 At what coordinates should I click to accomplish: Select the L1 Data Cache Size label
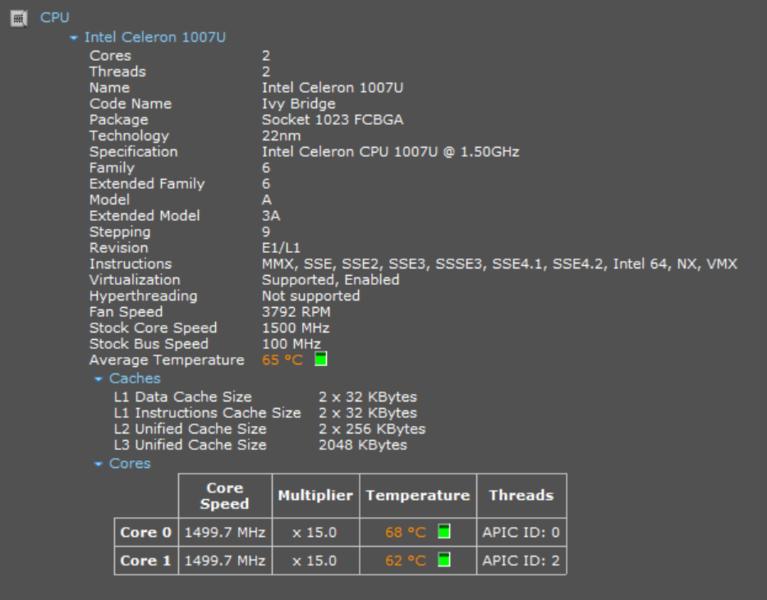183,397
